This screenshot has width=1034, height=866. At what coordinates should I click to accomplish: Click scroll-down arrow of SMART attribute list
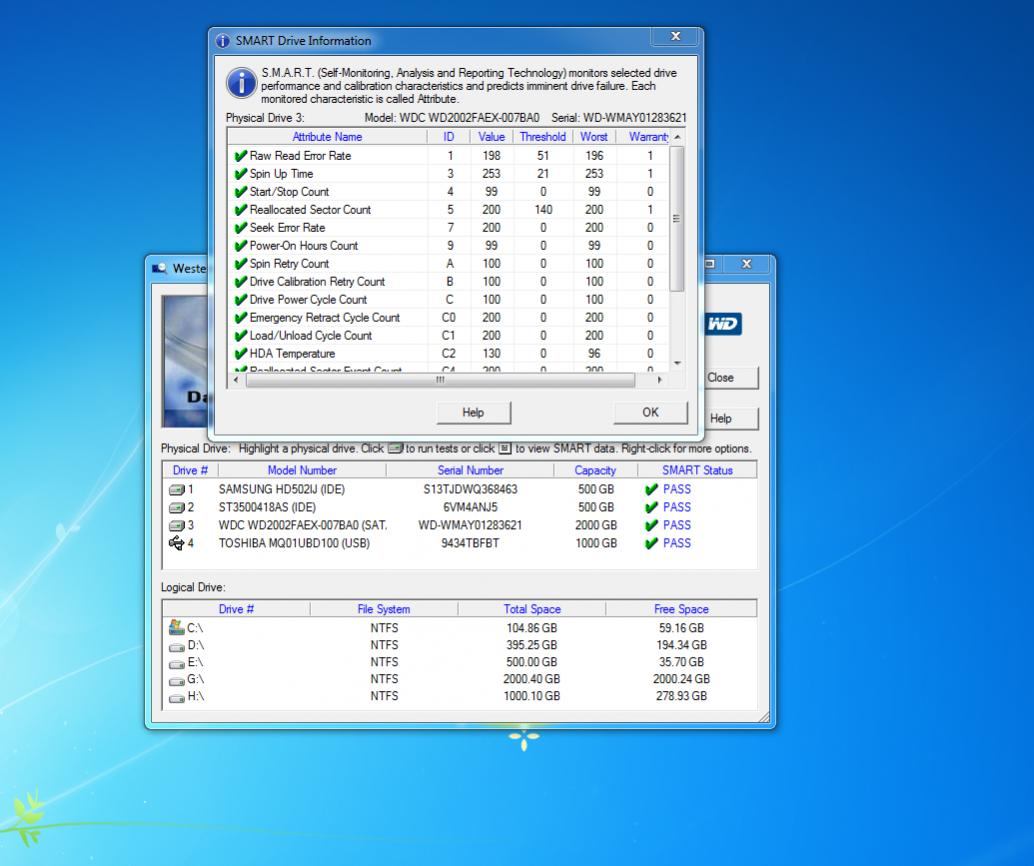[x=677, y=363]
